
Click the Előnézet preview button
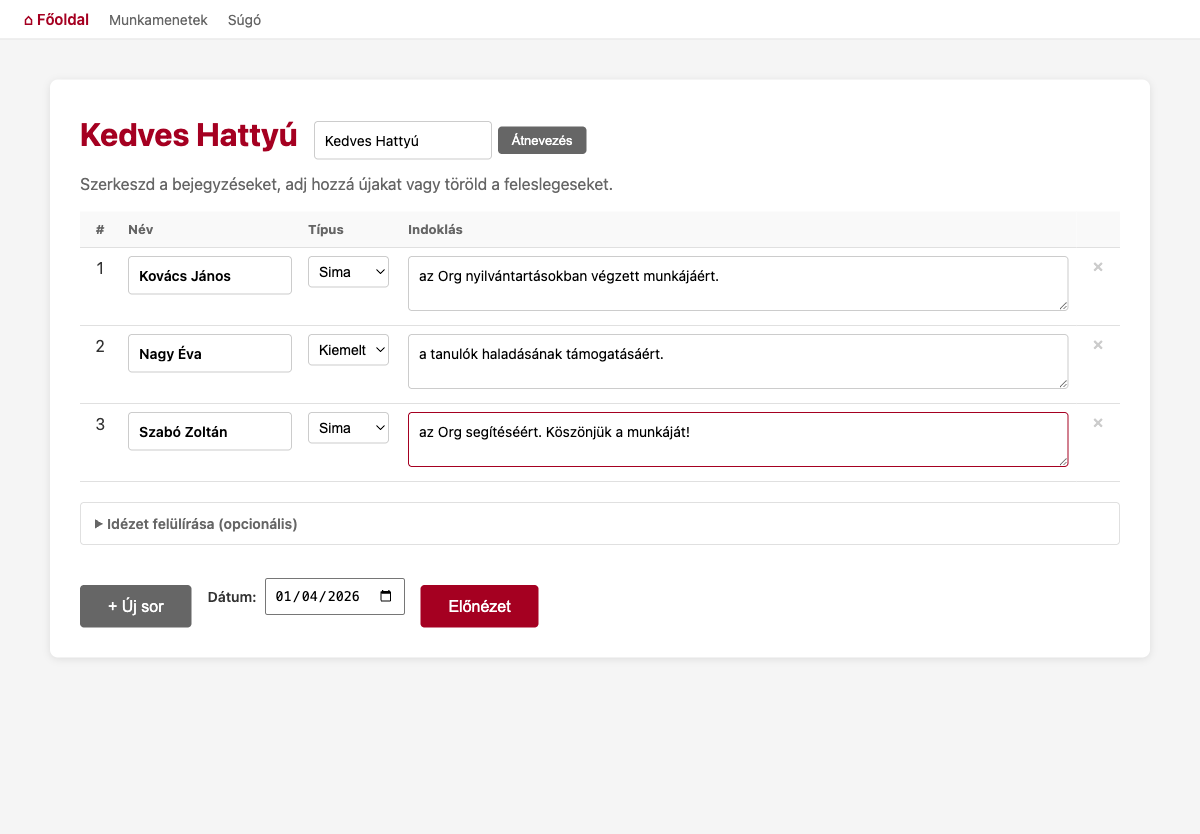(x=479, y=606)
